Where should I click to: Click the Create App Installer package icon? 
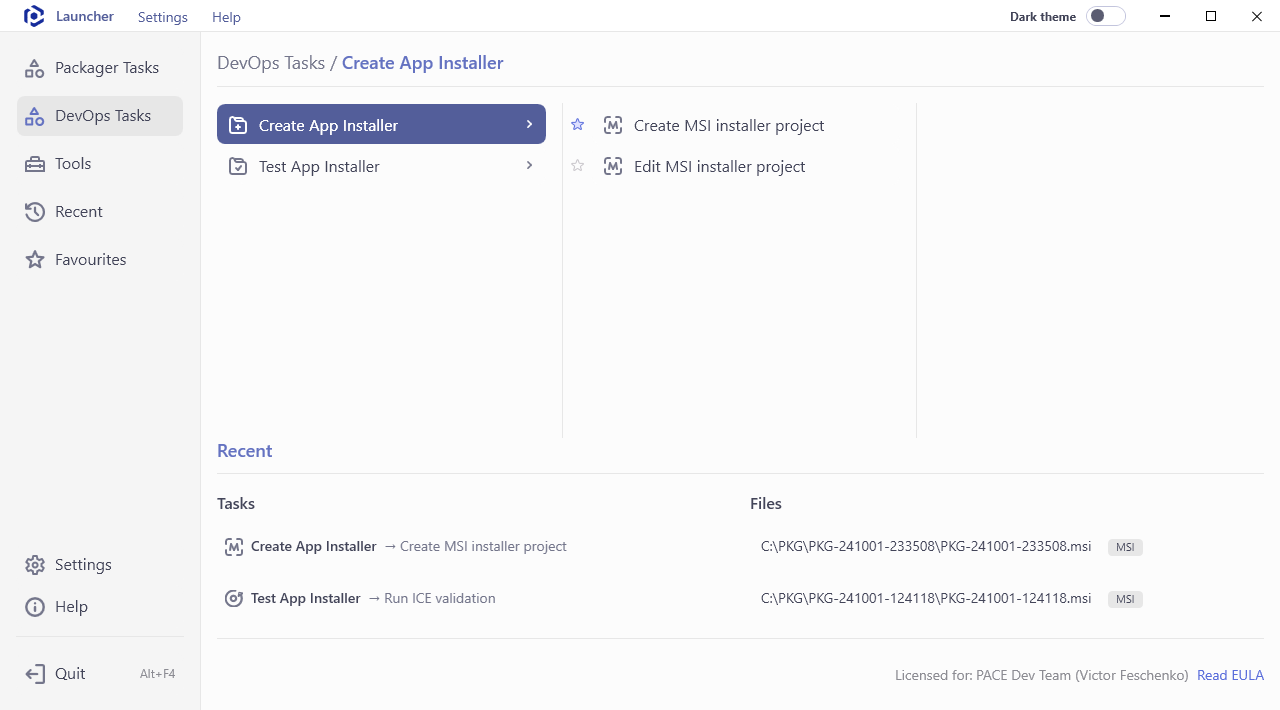[238, 125]
